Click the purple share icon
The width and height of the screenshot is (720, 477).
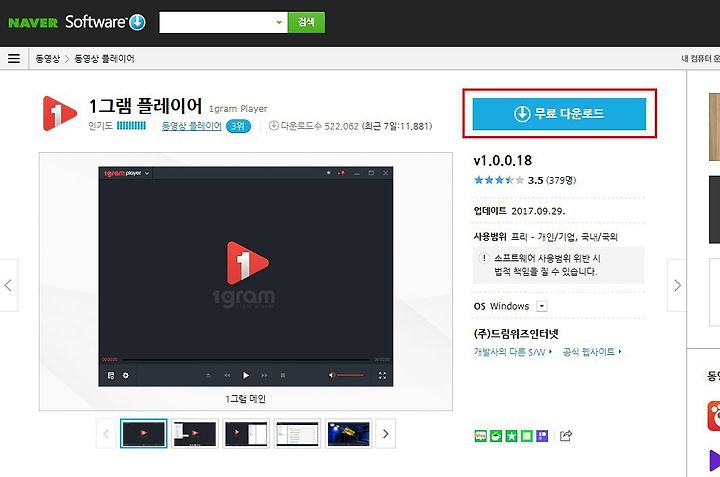pyautogui.click(x=542, y=436)
